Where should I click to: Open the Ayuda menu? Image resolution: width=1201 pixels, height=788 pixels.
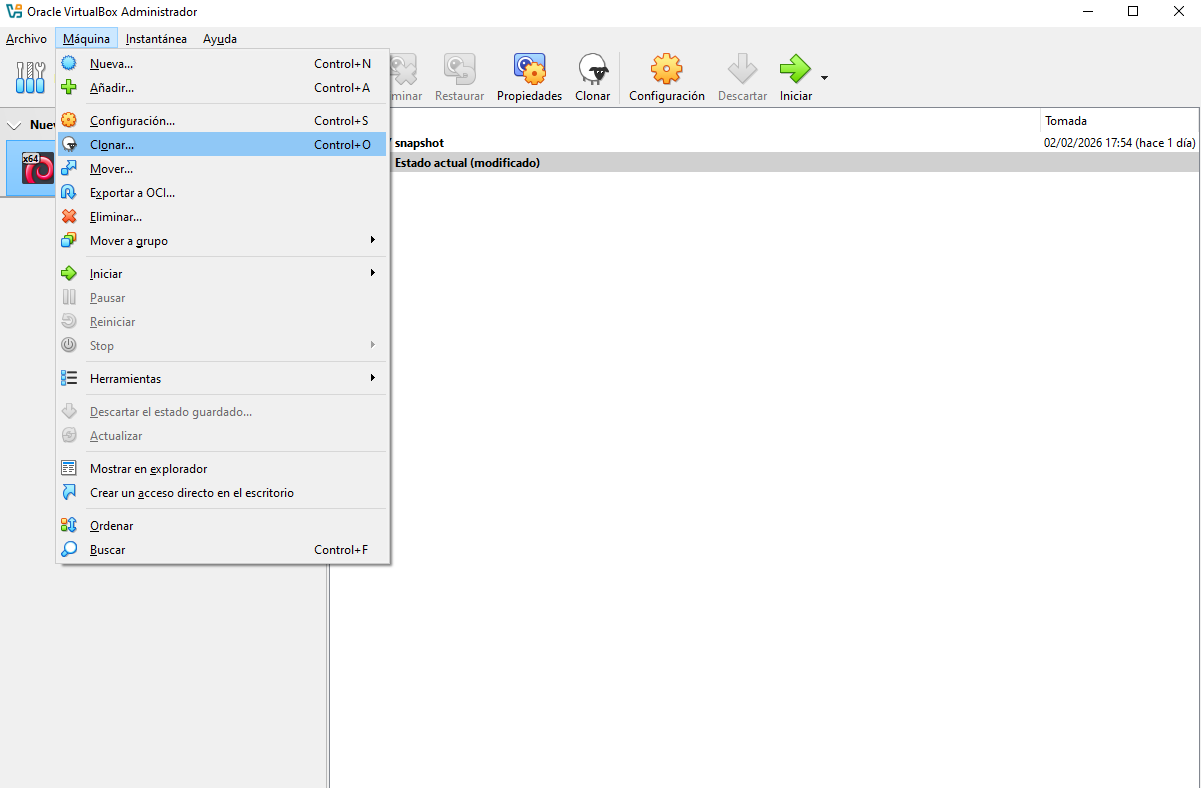tap(220, 39)
